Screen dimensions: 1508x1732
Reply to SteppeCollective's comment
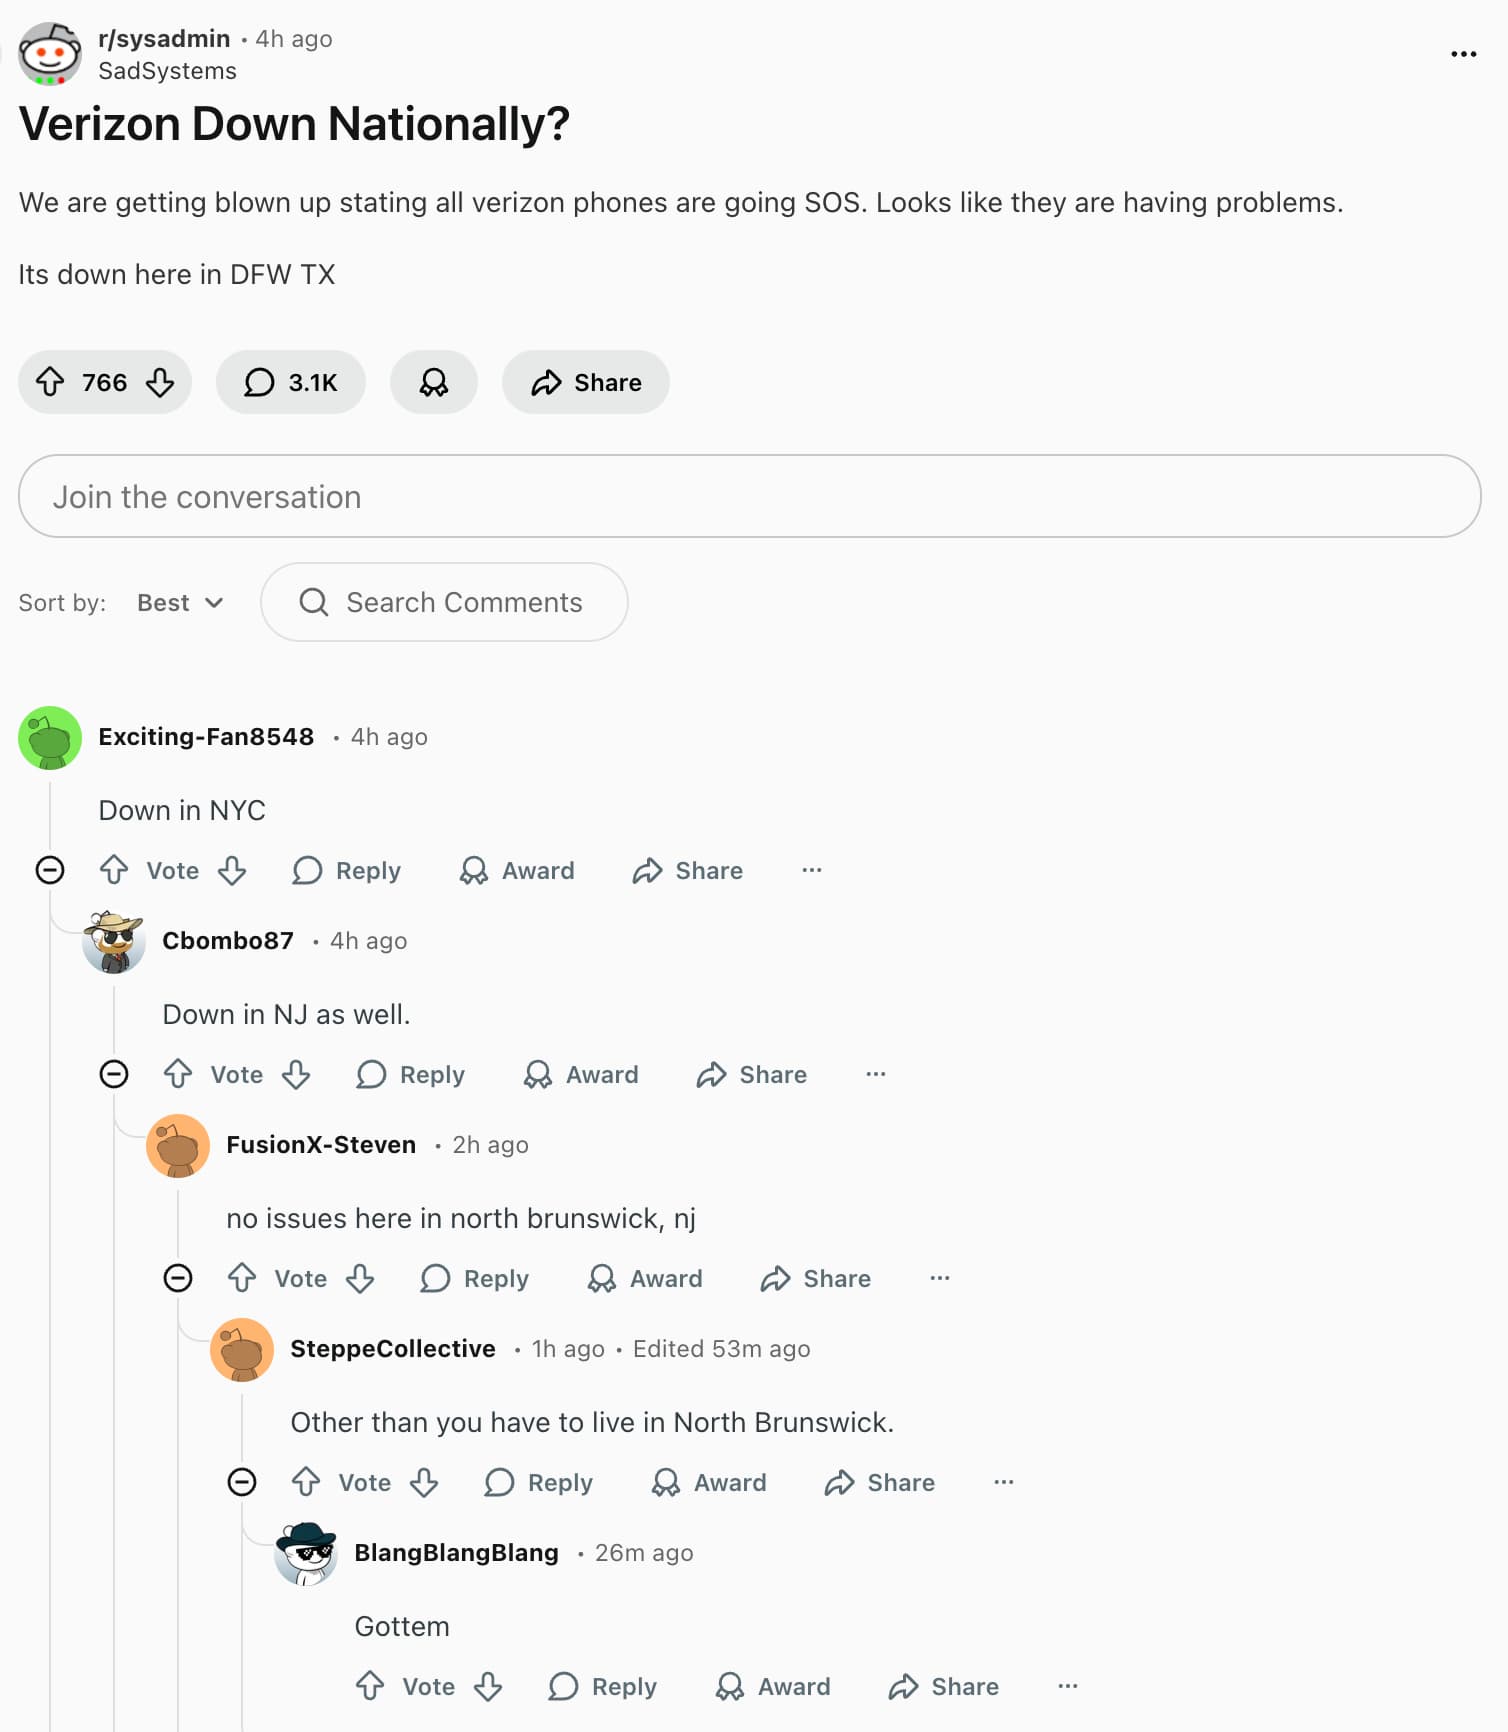coord(539,1482)
